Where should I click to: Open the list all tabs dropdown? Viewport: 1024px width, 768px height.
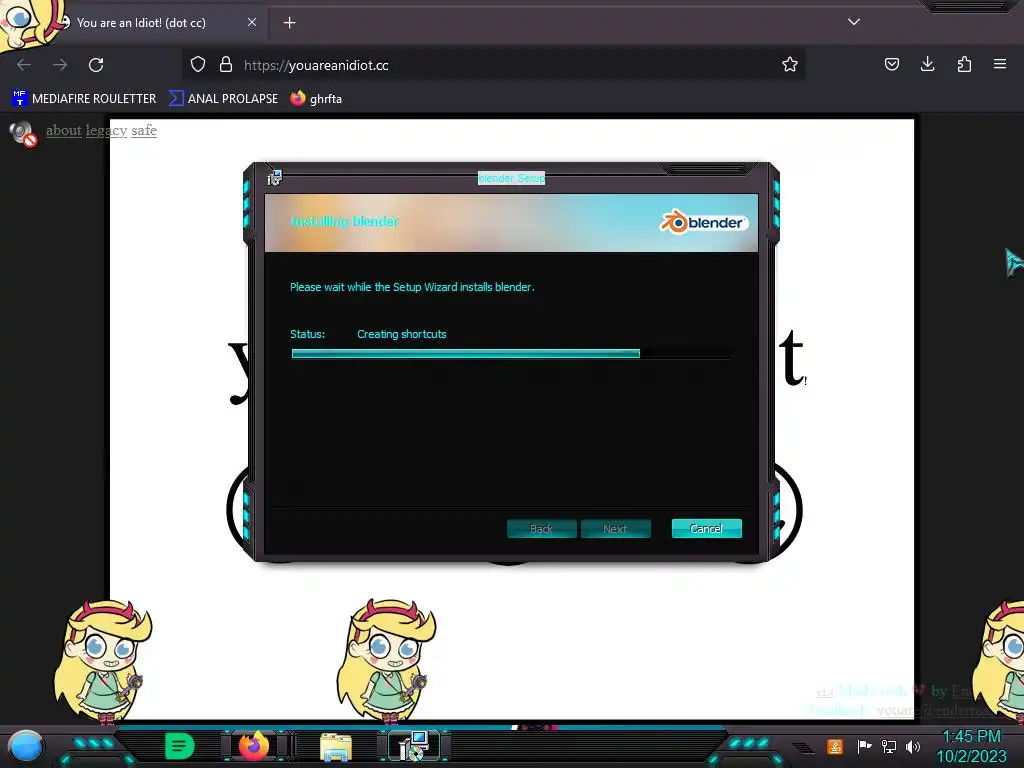[x=854, y=22]
